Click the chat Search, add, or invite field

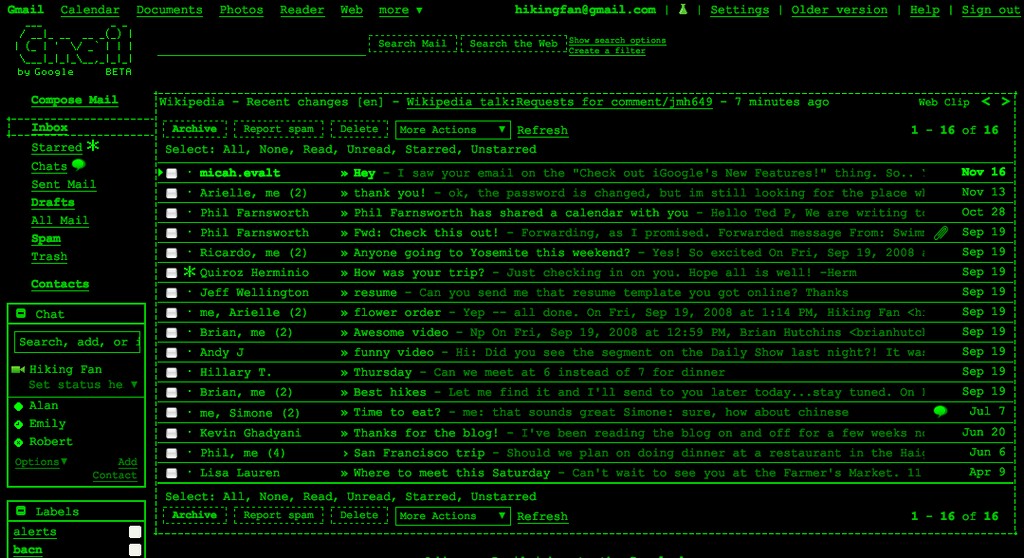pos(77,342)
